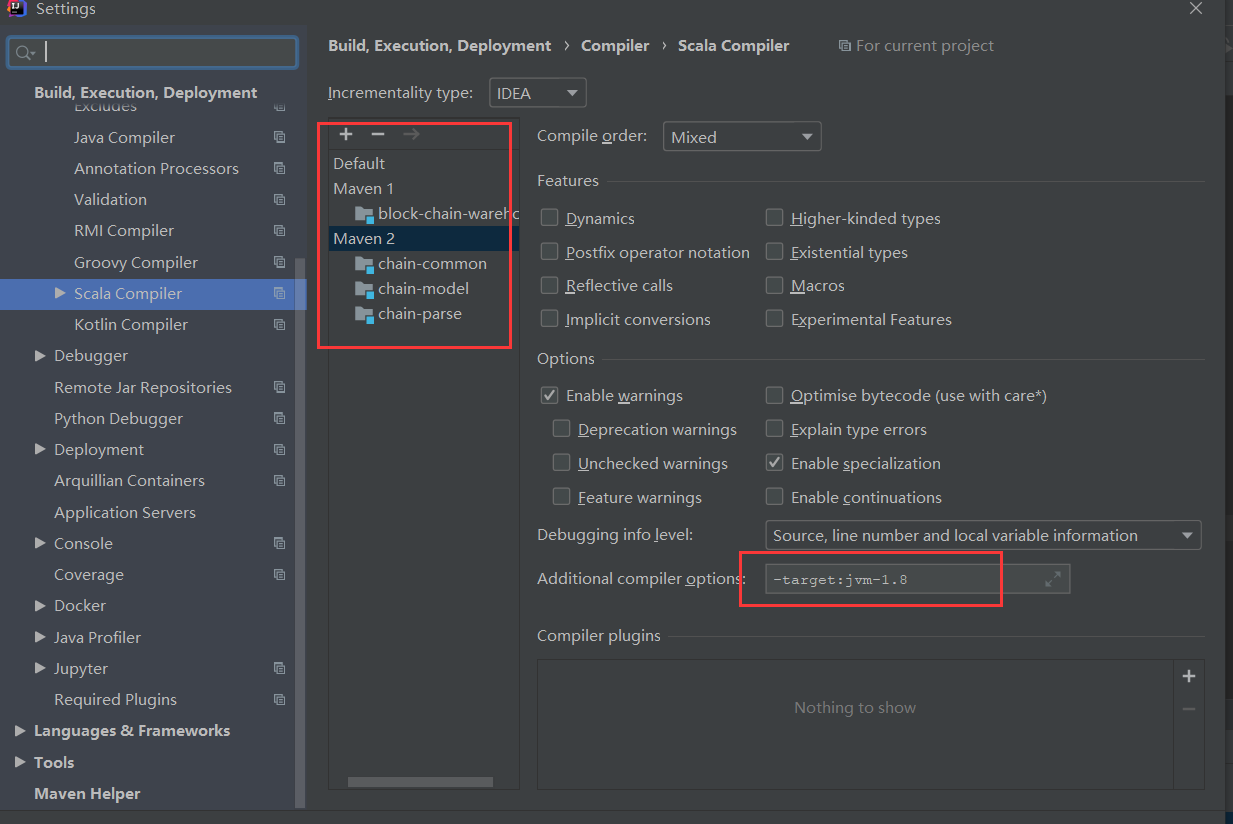Viewport: 1233px width, 824px height.
Task: Open the Incrementality type dropdown
Action: tap(537, 92)
